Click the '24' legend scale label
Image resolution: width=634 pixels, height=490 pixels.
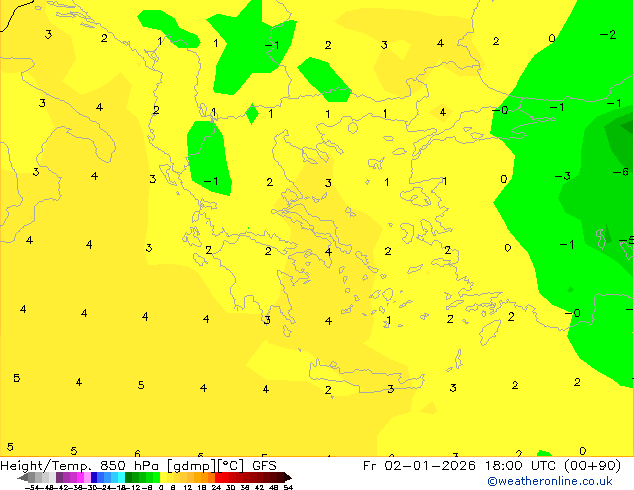[216, 487]
